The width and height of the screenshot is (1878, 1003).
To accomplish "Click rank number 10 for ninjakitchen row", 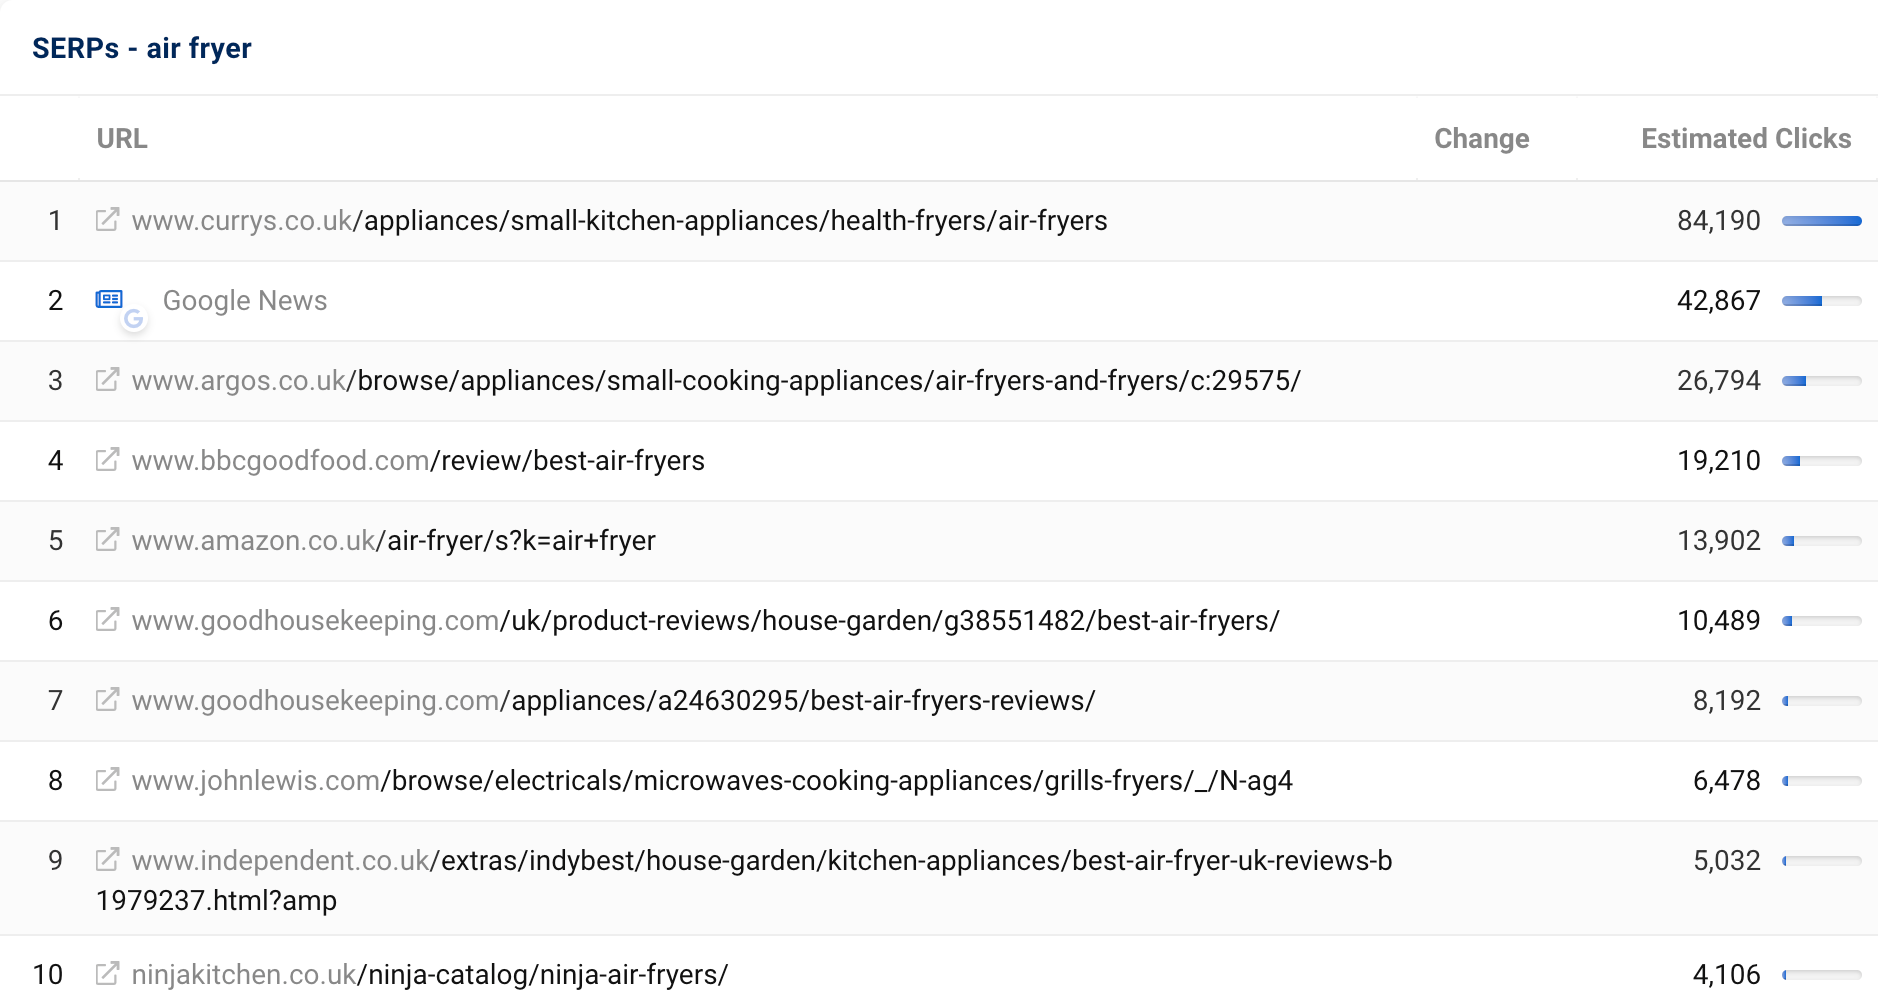I will 48,974.
